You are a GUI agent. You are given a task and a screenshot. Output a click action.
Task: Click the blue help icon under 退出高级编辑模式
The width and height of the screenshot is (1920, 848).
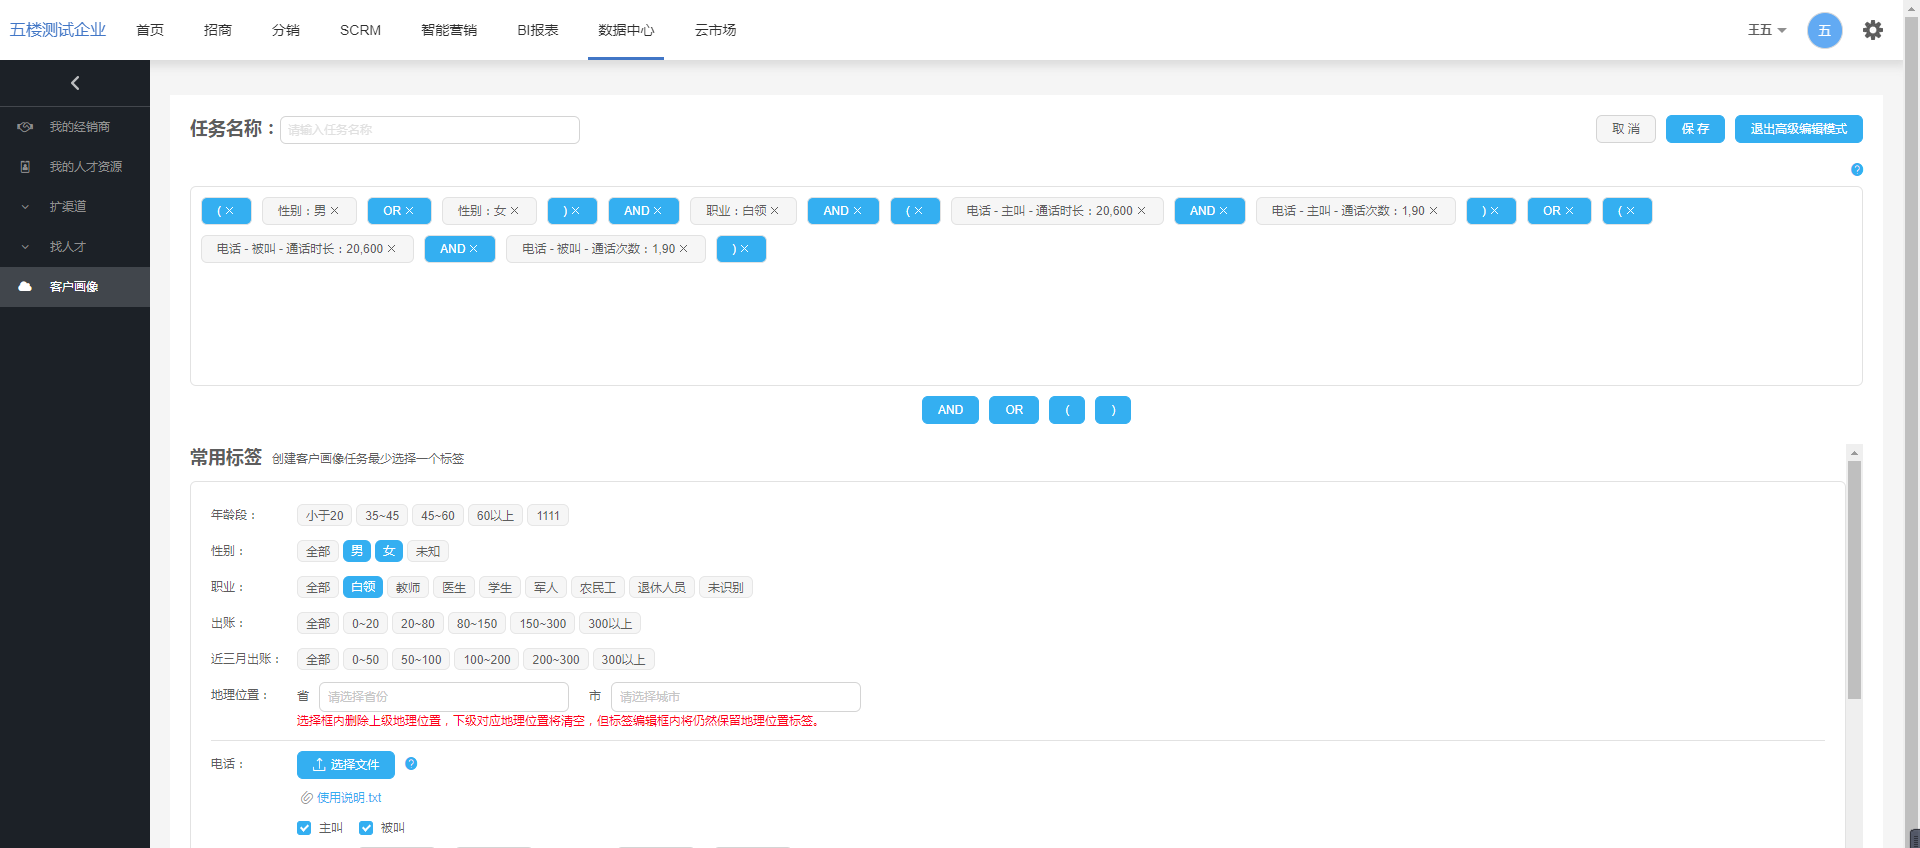point(1856,170)
